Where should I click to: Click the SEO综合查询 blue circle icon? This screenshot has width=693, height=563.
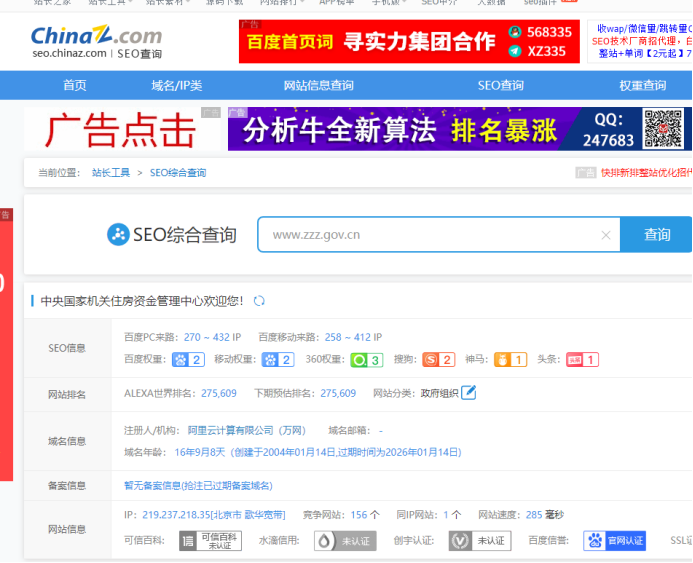tap(118, 234)
